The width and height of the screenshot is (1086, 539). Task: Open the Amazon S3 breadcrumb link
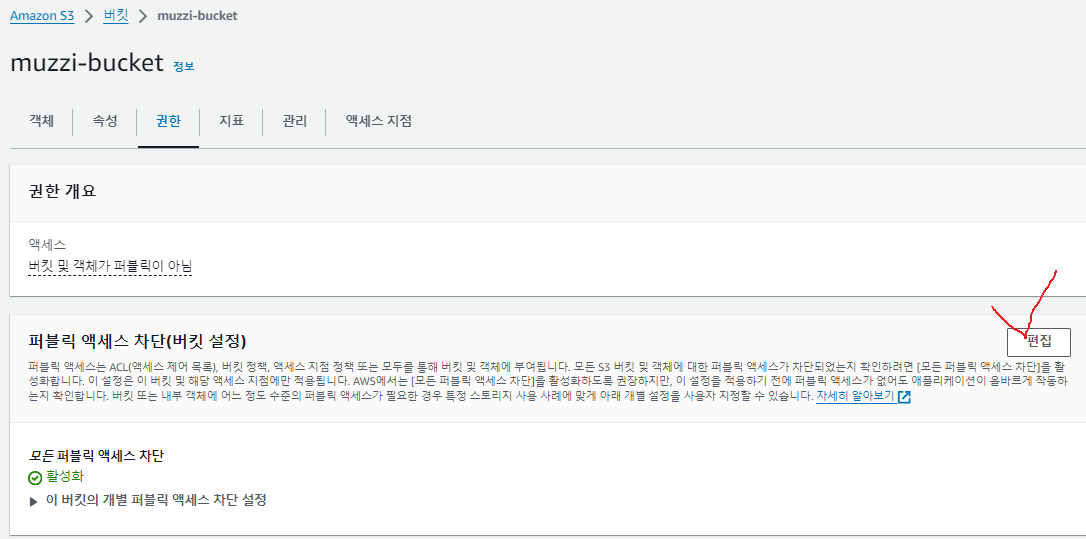pos(42,15)
